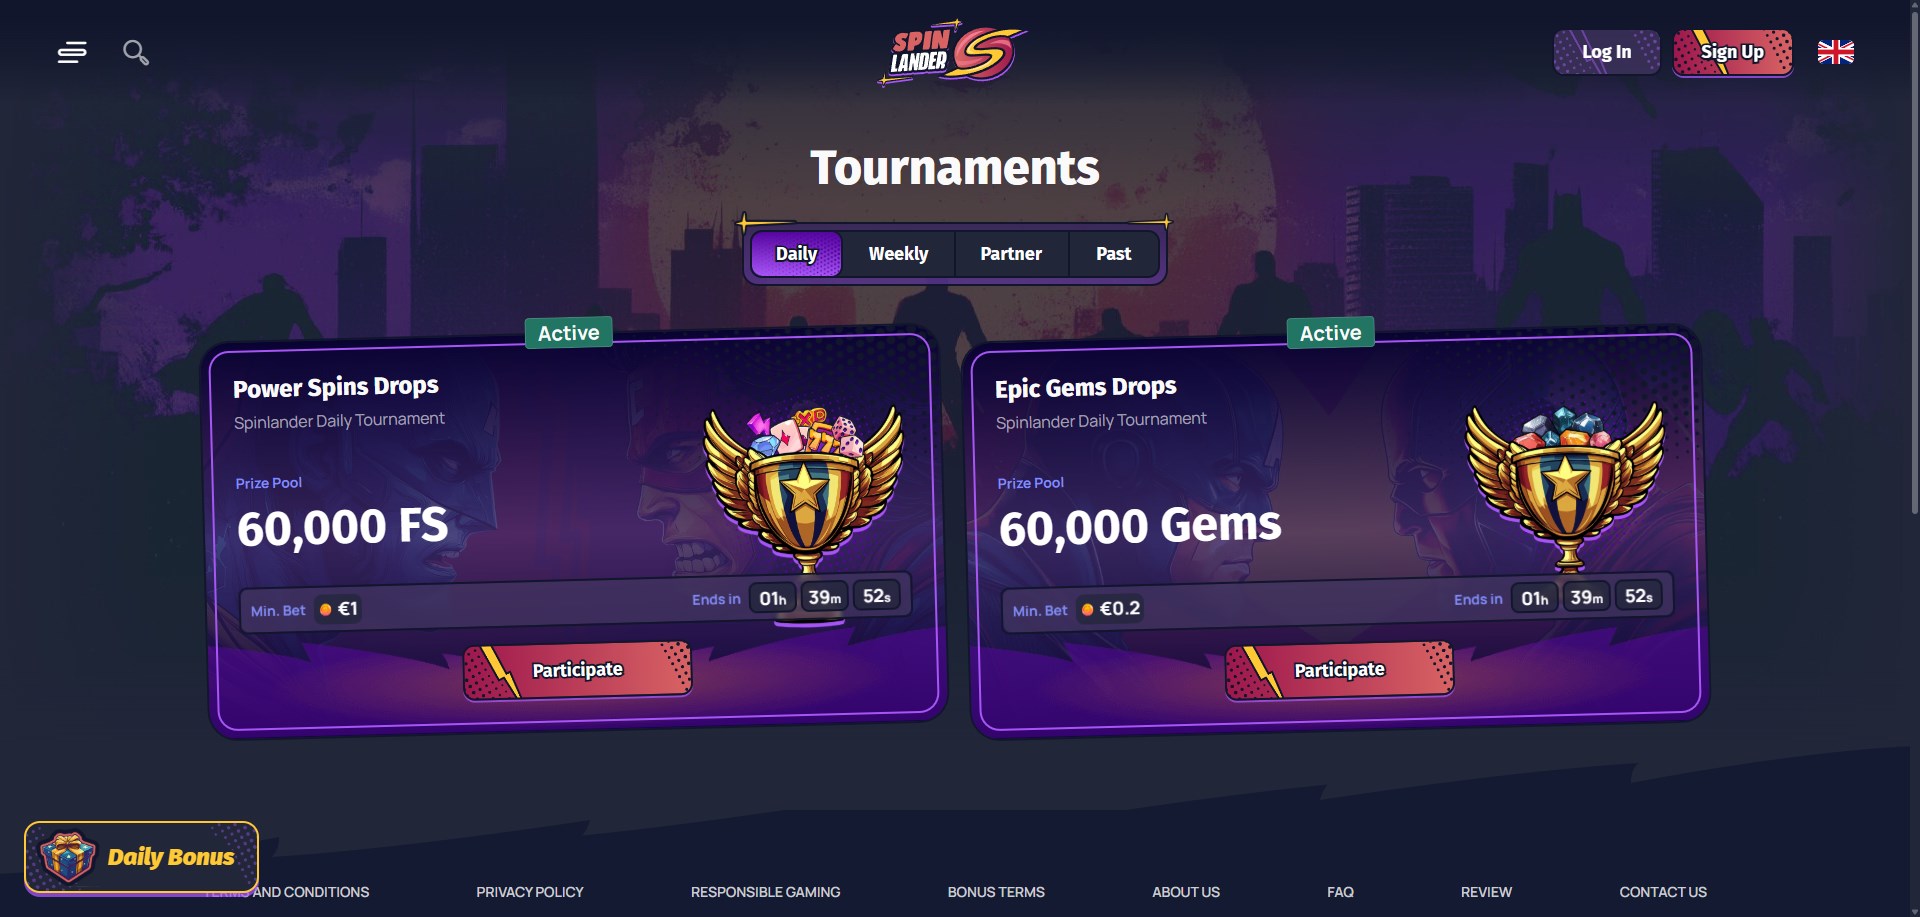1920x917 pixels.
Task: Visit the Bonus Terms page
Action: click(996, 892)
